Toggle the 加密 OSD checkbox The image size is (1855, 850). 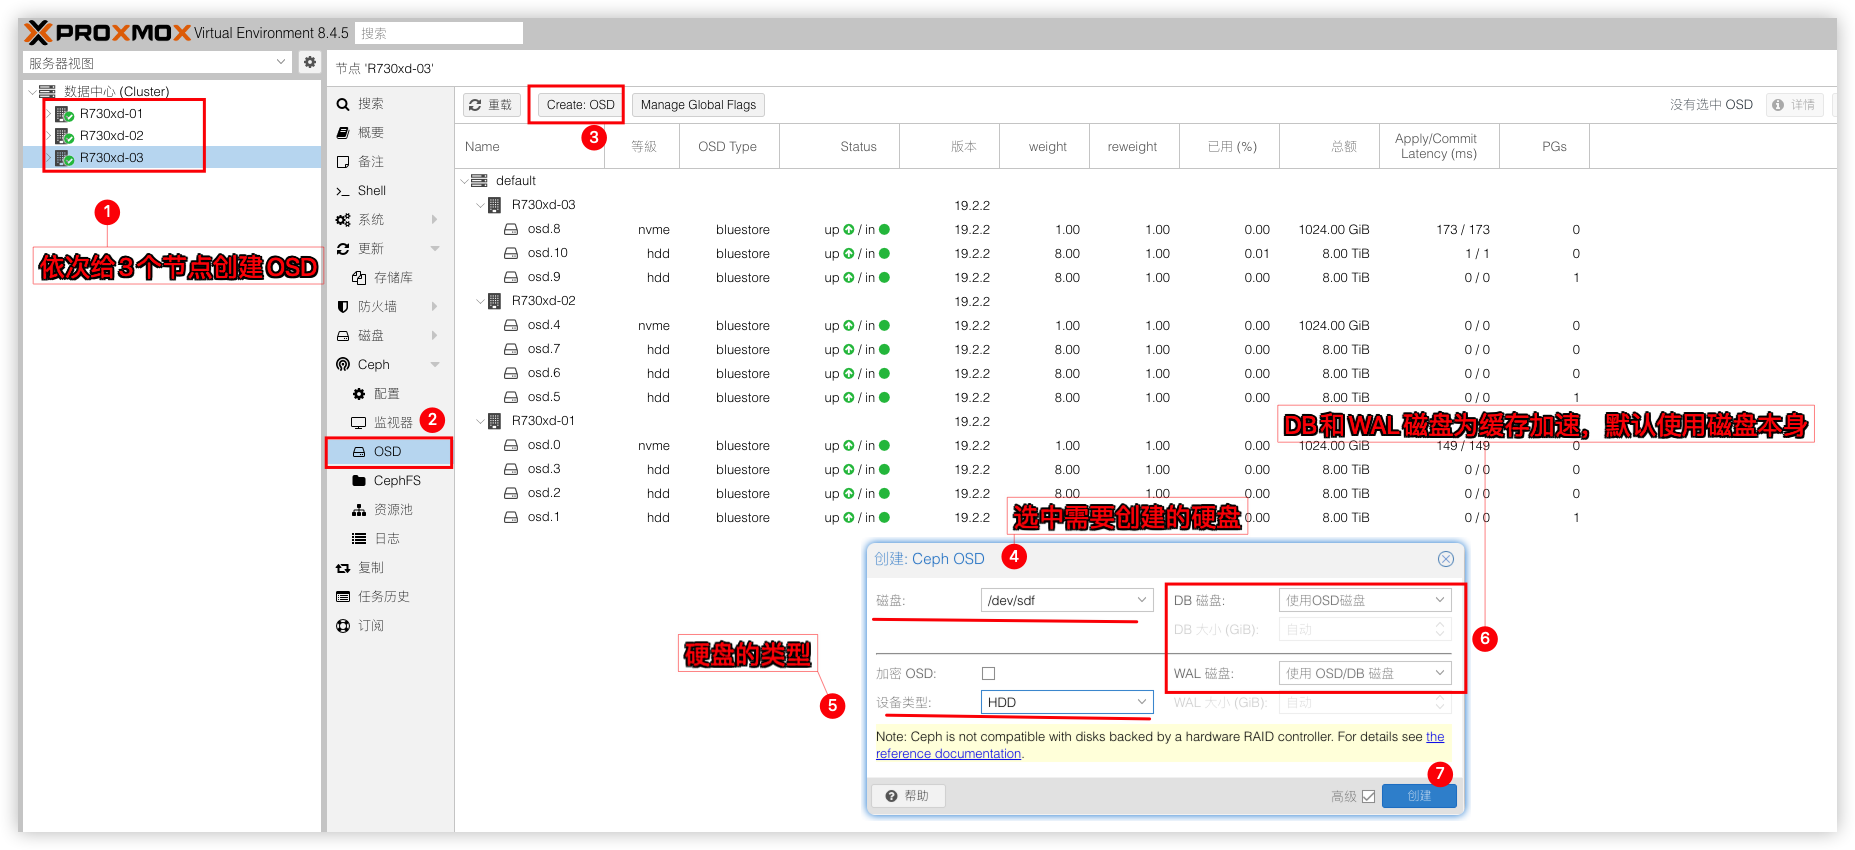[989, 673]
